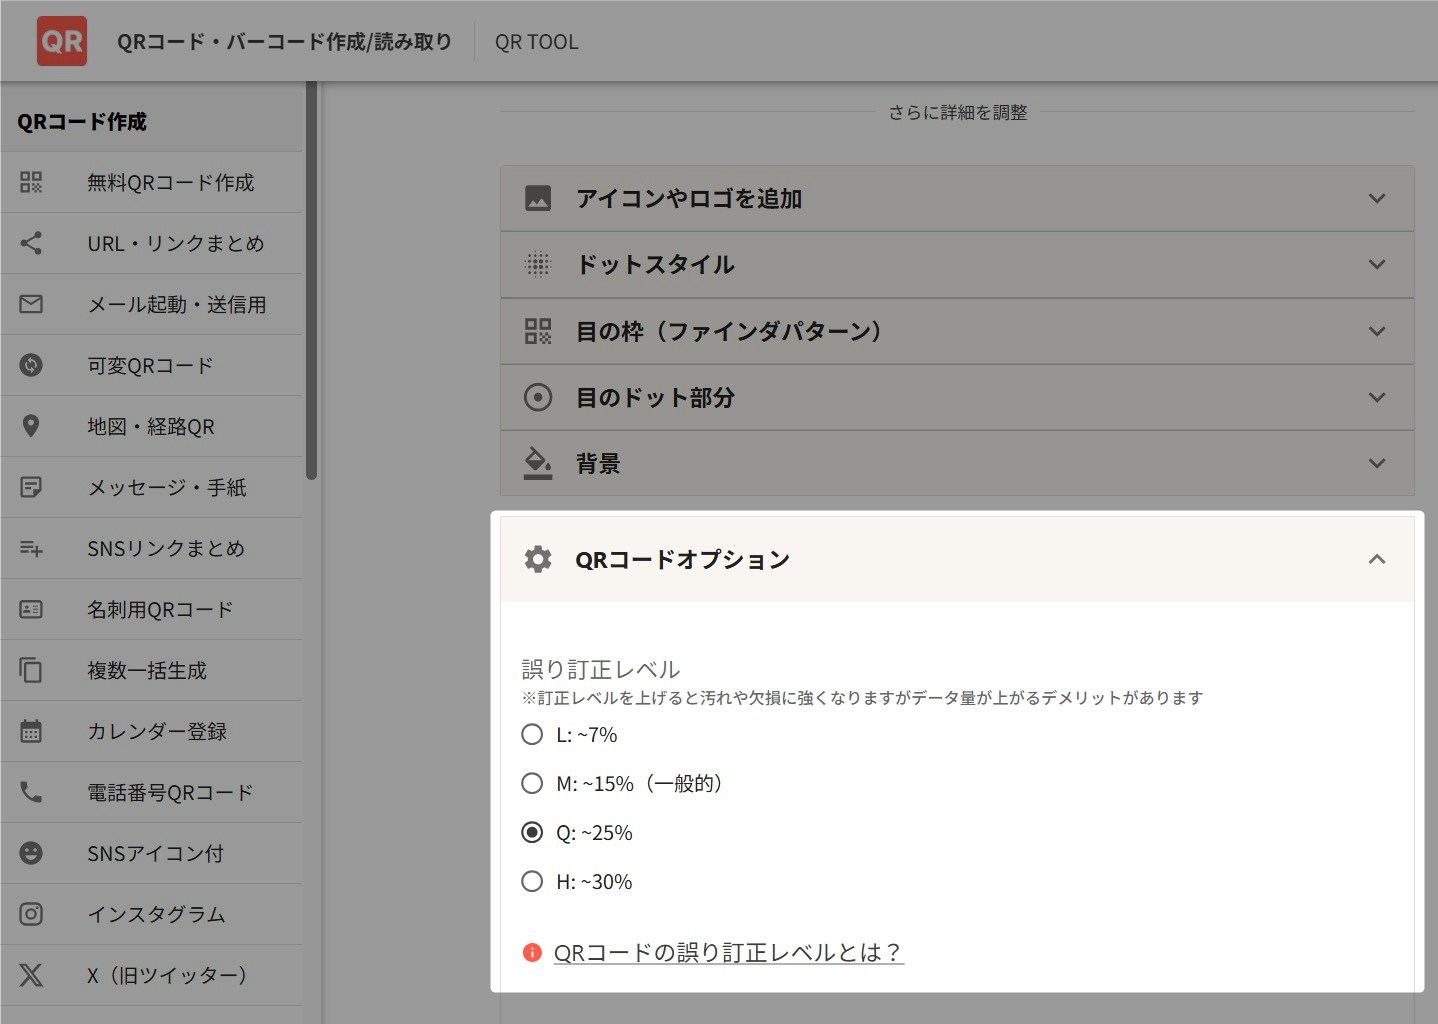
Task: Expand the 背景 color settings panel
Action: (956, 464)
